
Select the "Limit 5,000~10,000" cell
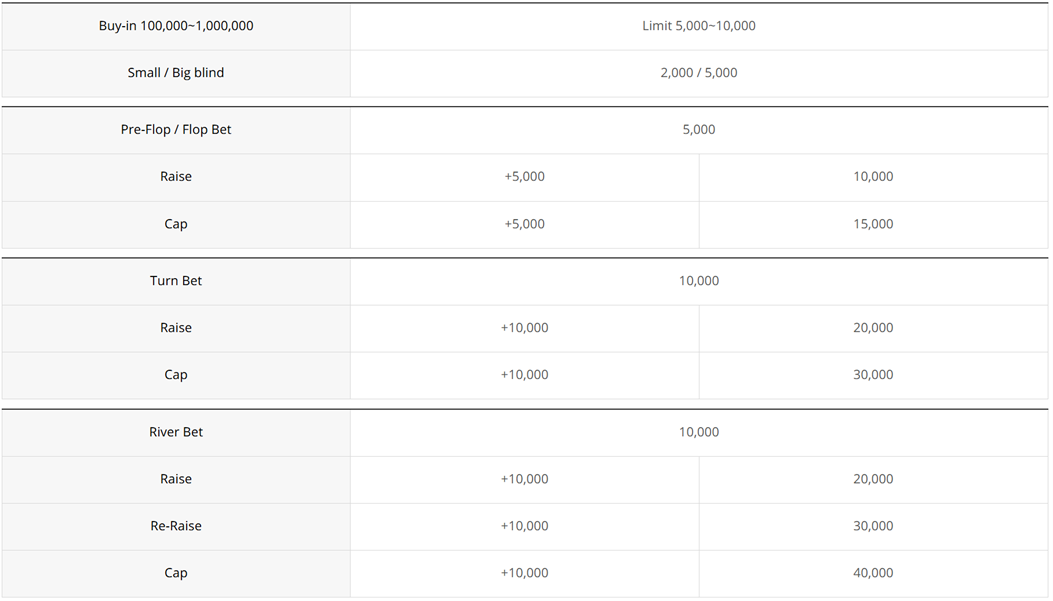(x=699, y=26)
